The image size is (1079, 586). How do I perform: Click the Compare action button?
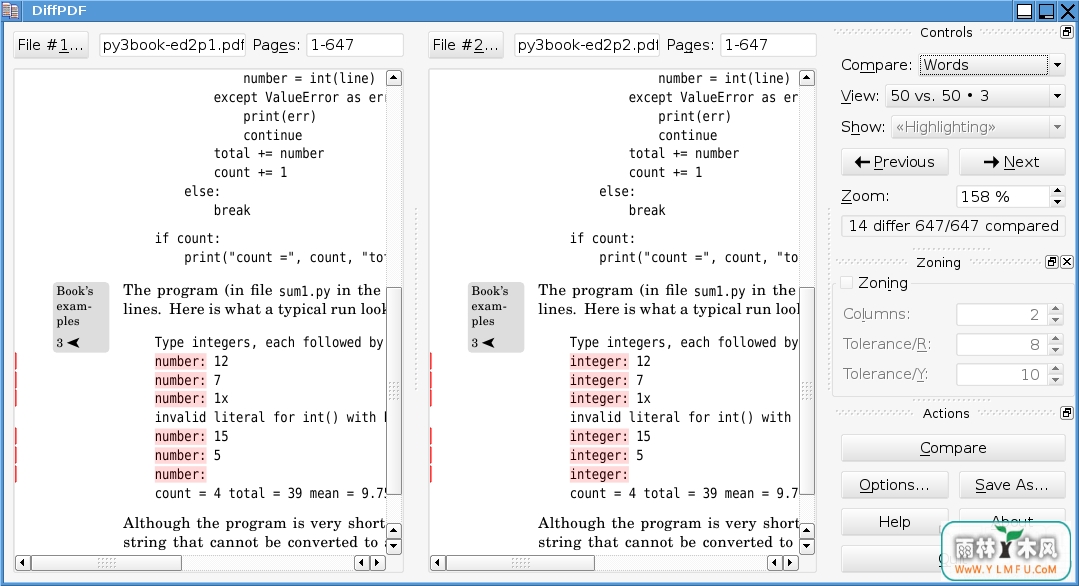[x=953, y=448]
